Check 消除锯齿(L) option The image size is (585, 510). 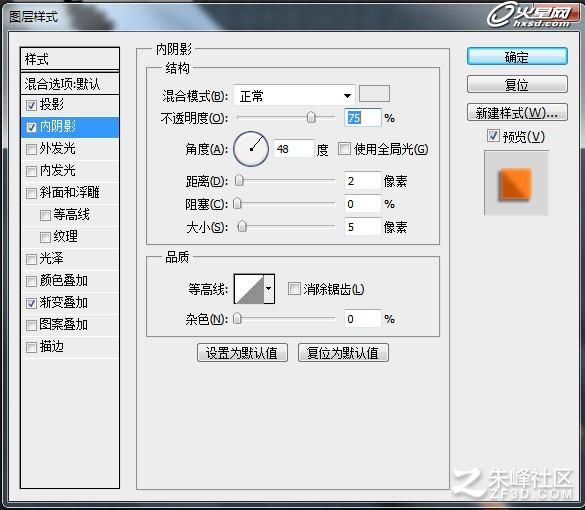[x=294, y=288]
